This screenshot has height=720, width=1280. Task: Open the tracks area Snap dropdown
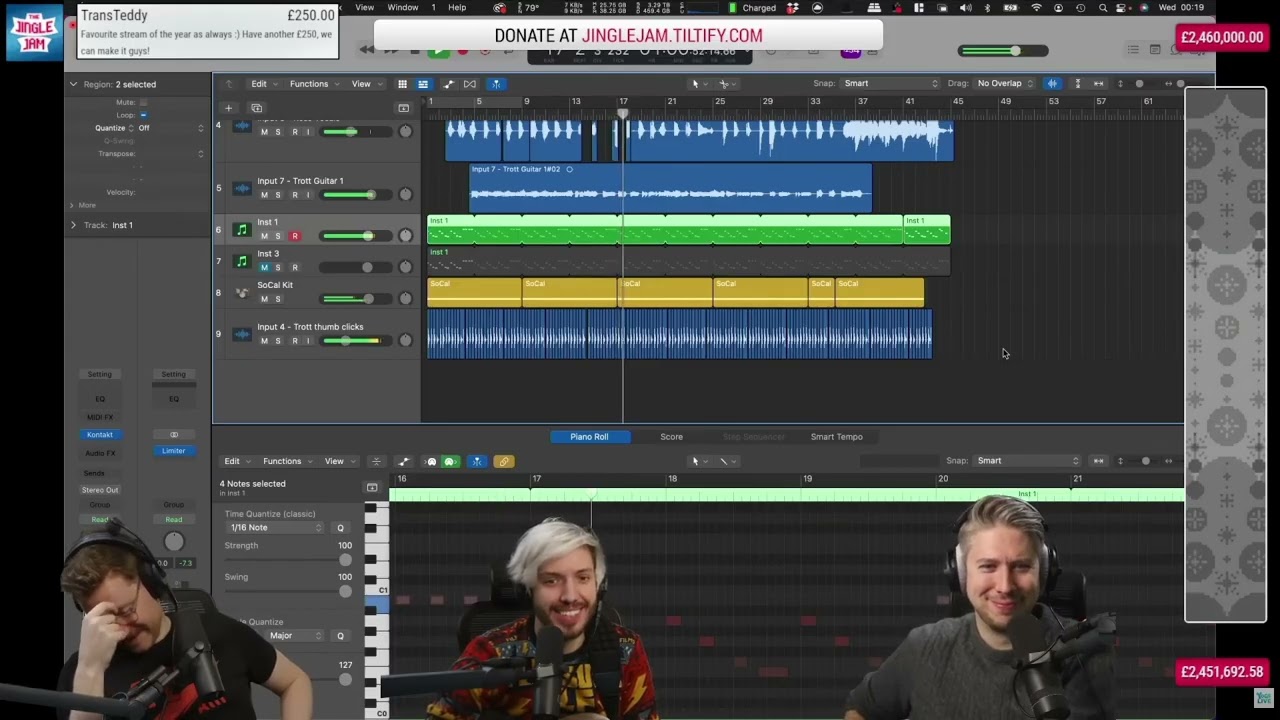[890, 84]
